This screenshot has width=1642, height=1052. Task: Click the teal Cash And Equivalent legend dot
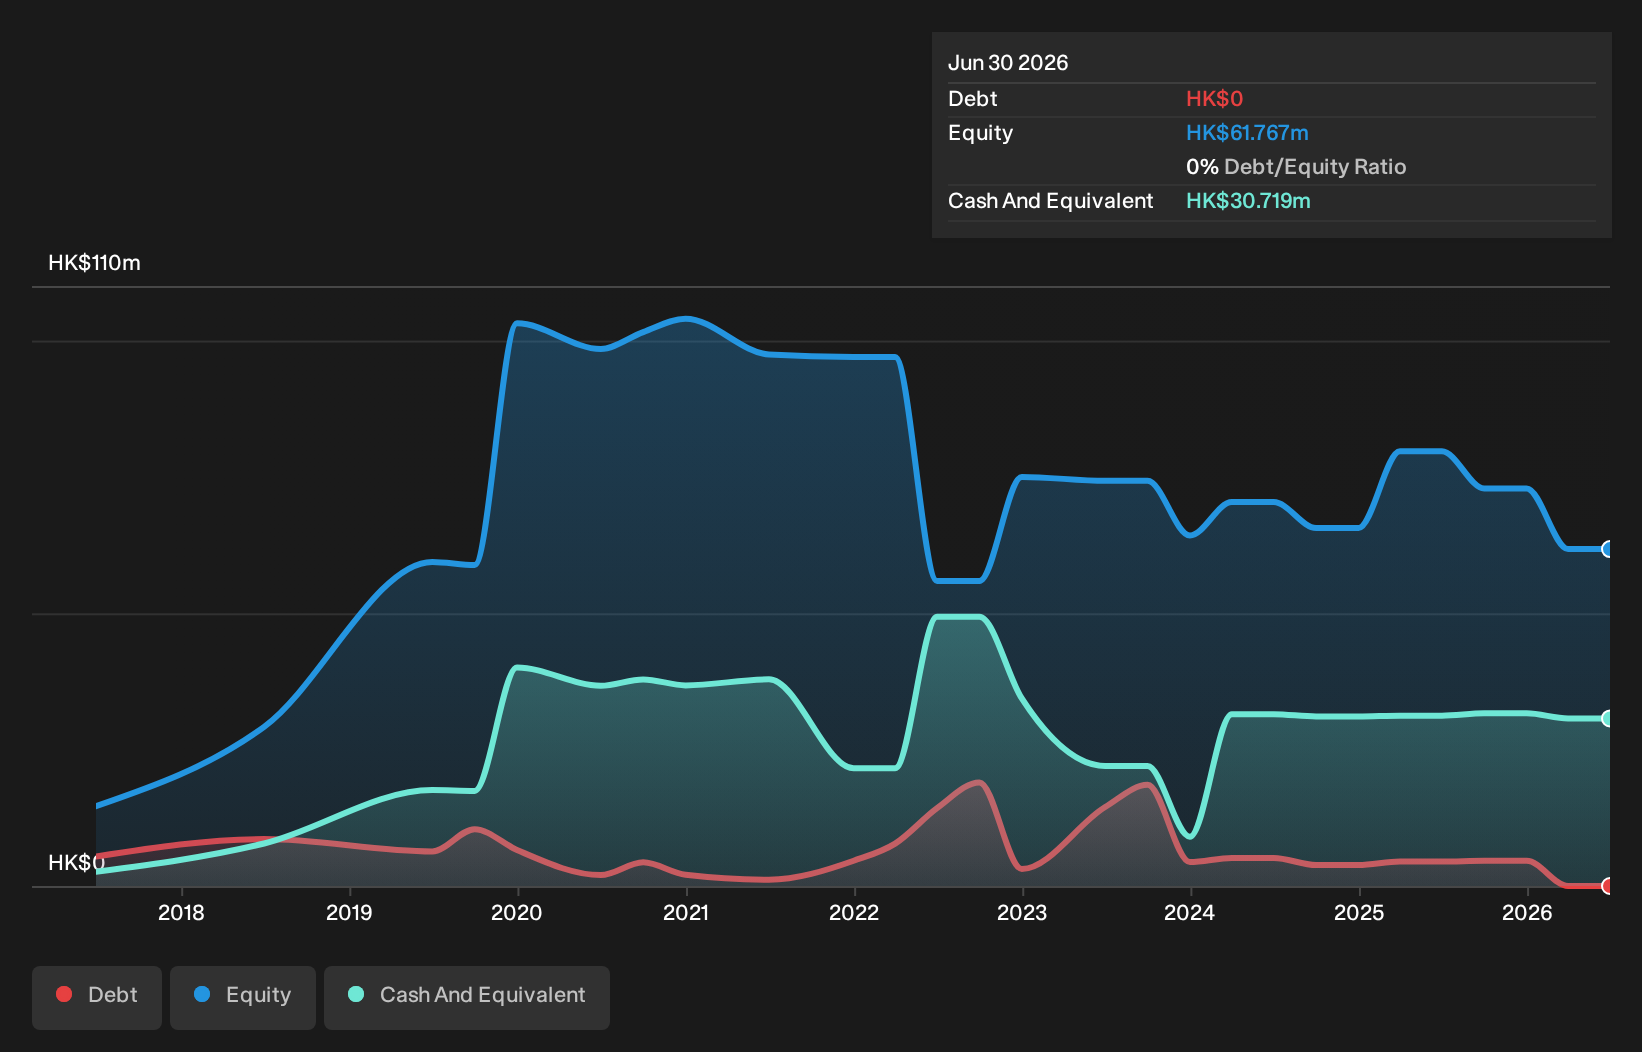point(356,994)
